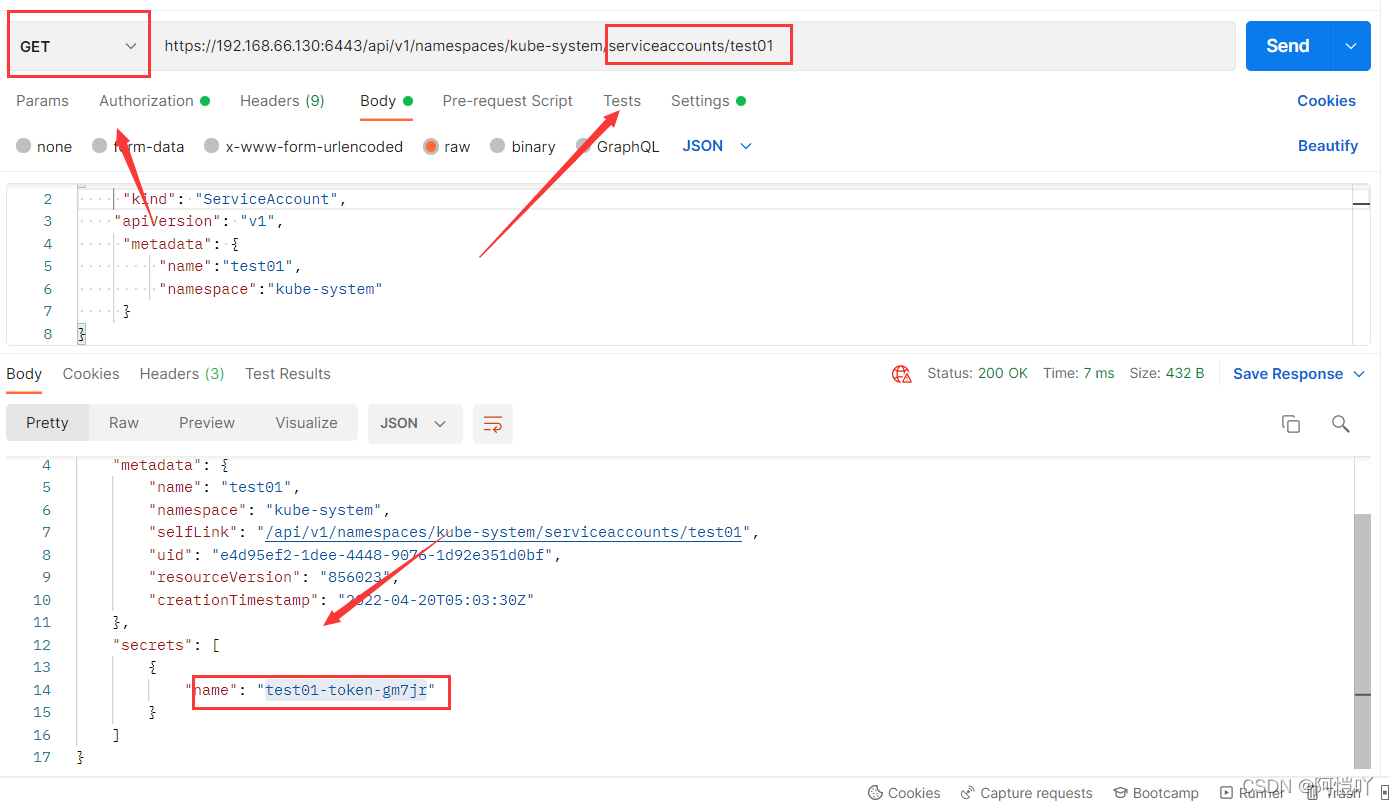
Task: Copy the response with the copy icon
Action: [1291, 424]
